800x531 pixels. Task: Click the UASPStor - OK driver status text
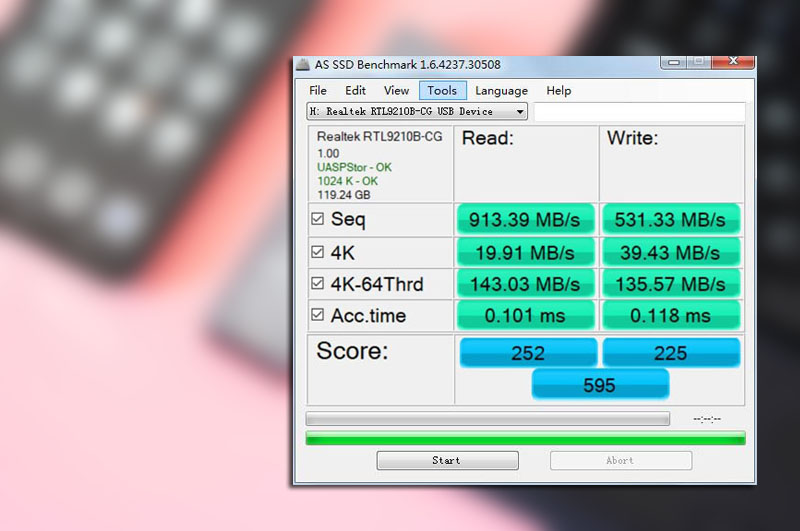tap(355, 167)
